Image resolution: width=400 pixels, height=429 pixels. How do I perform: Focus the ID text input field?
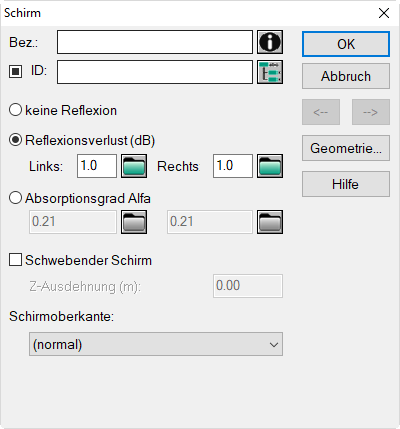tap(155, 72)
